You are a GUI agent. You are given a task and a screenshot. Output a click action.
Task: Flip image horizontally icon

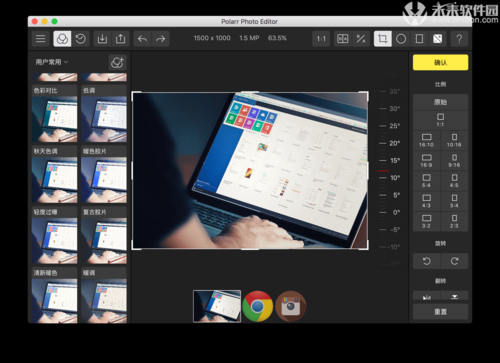tap(427, 296)
